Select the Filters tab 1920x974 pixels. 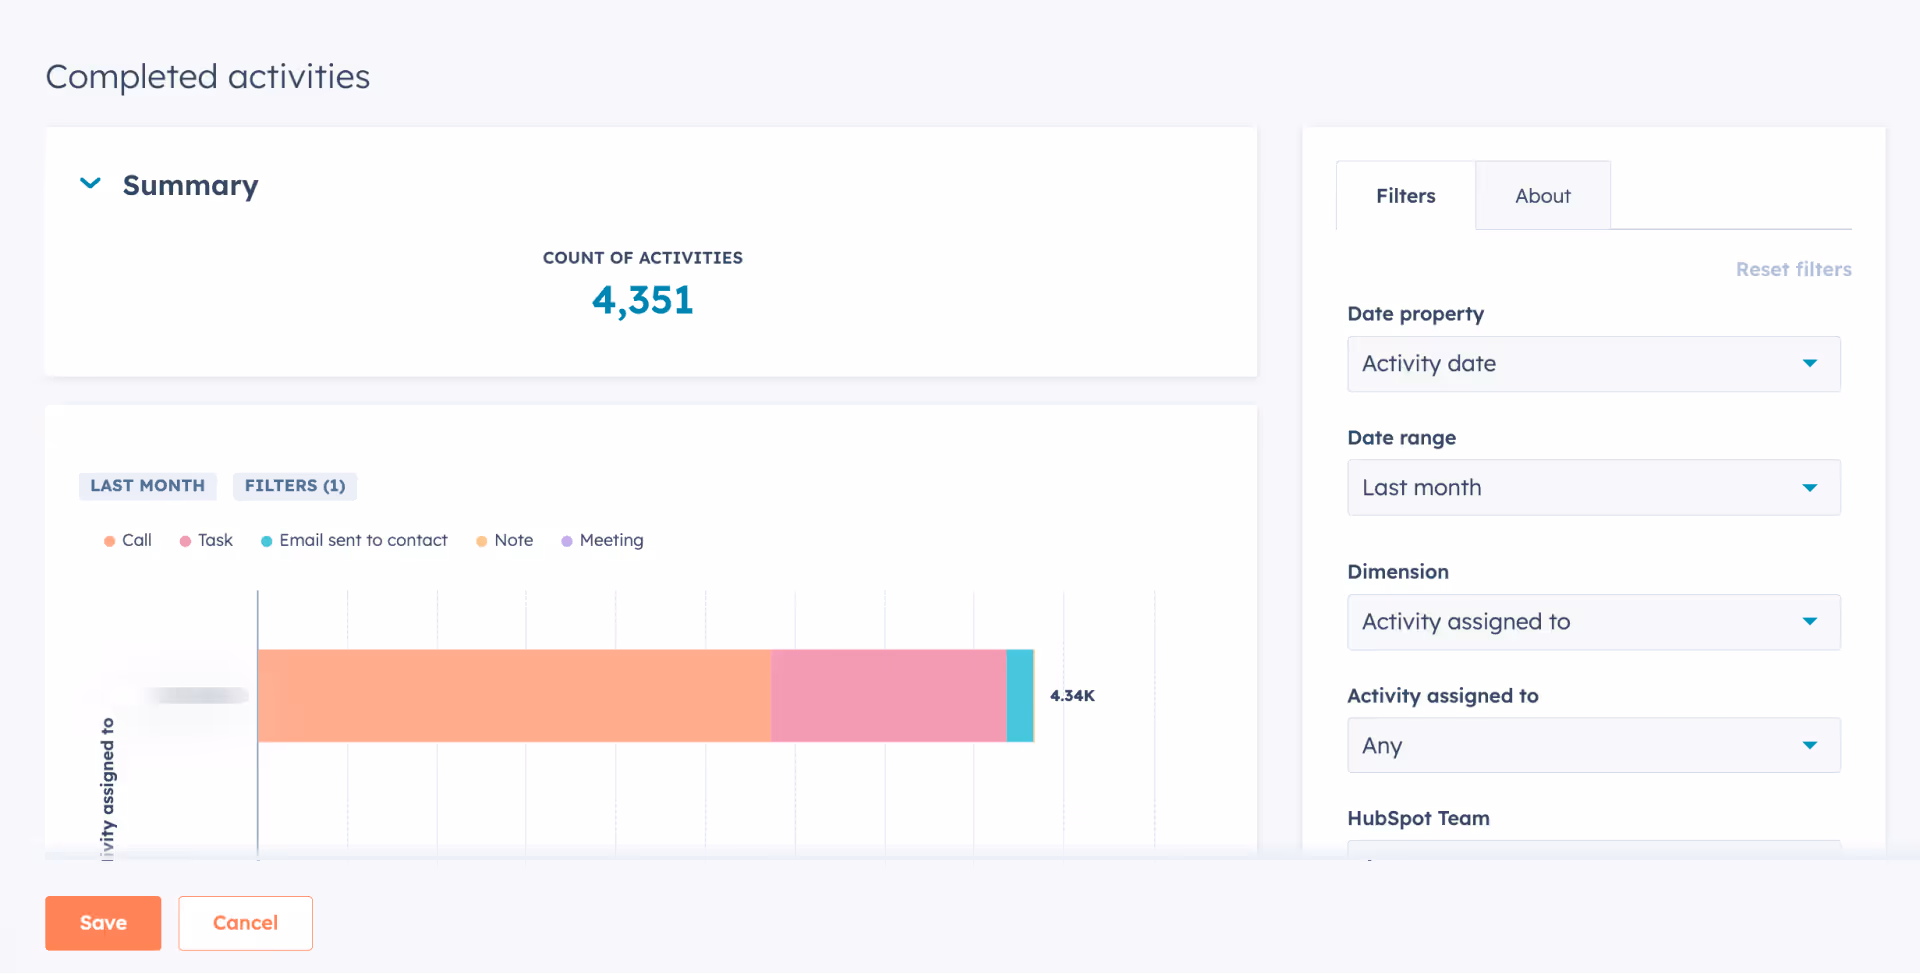point(1405,195)
